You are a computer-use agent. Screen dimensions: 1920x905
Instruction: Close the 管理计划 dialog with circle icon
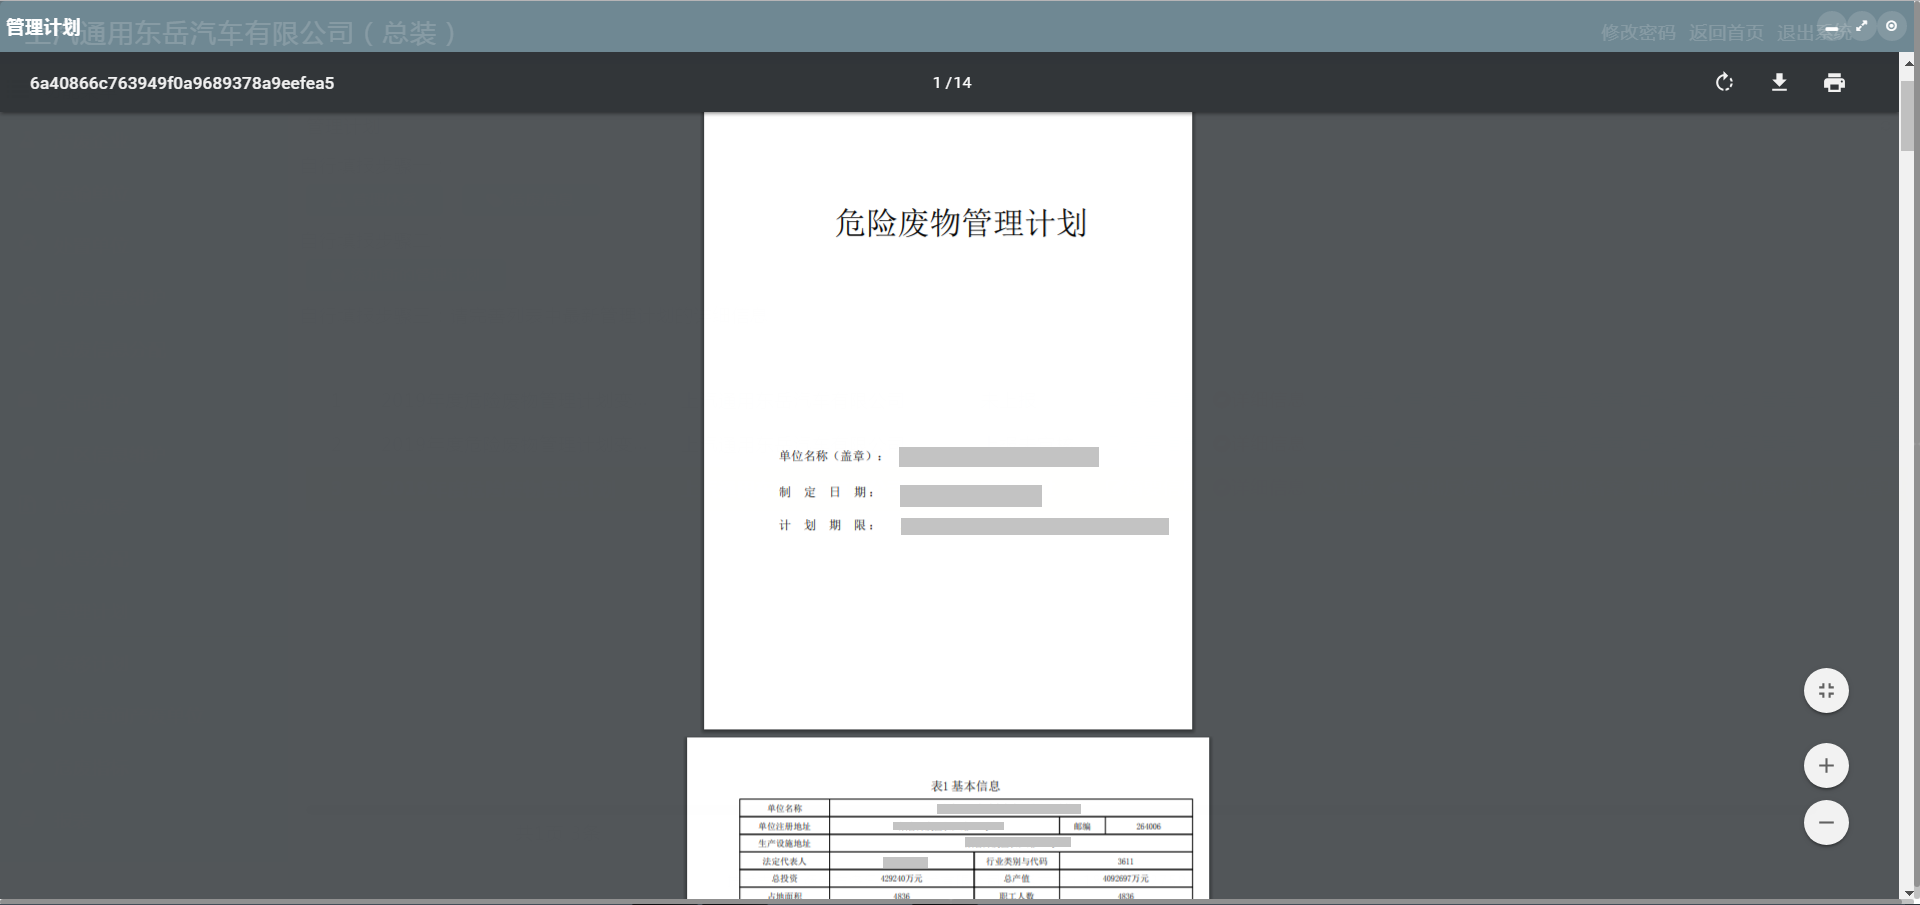pos(1891,27)
